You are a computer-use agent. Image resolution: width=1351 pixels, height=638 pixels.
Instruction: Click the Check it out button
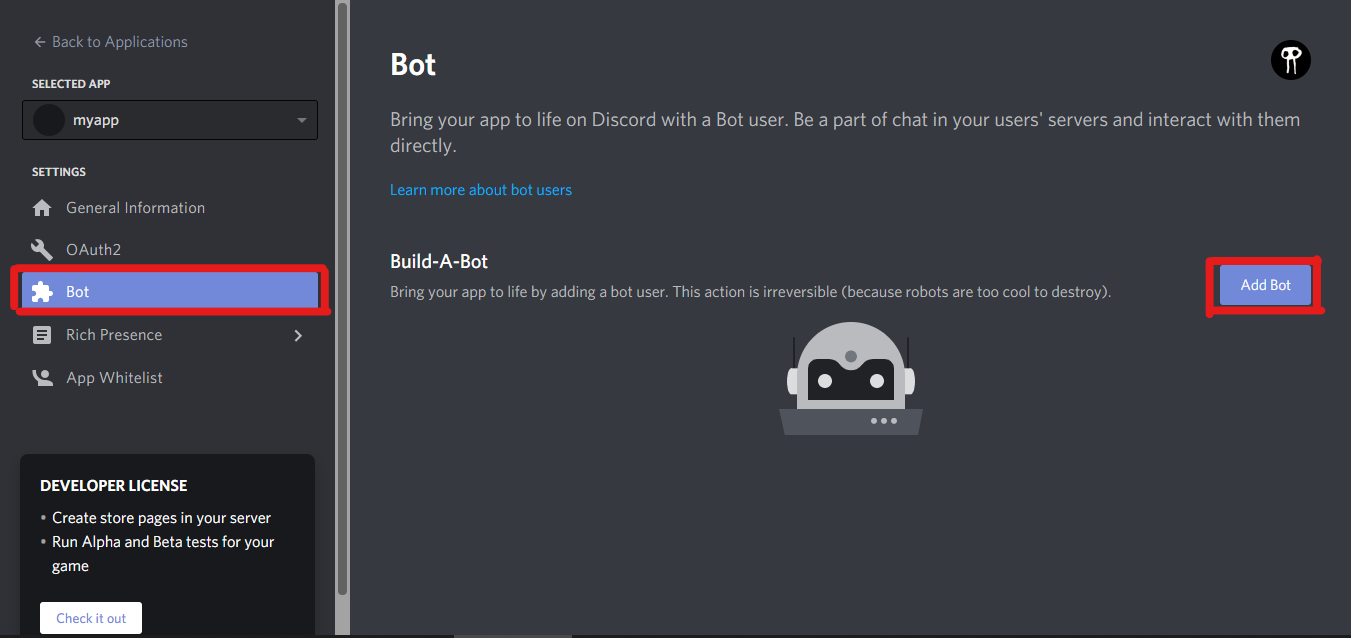91,618
